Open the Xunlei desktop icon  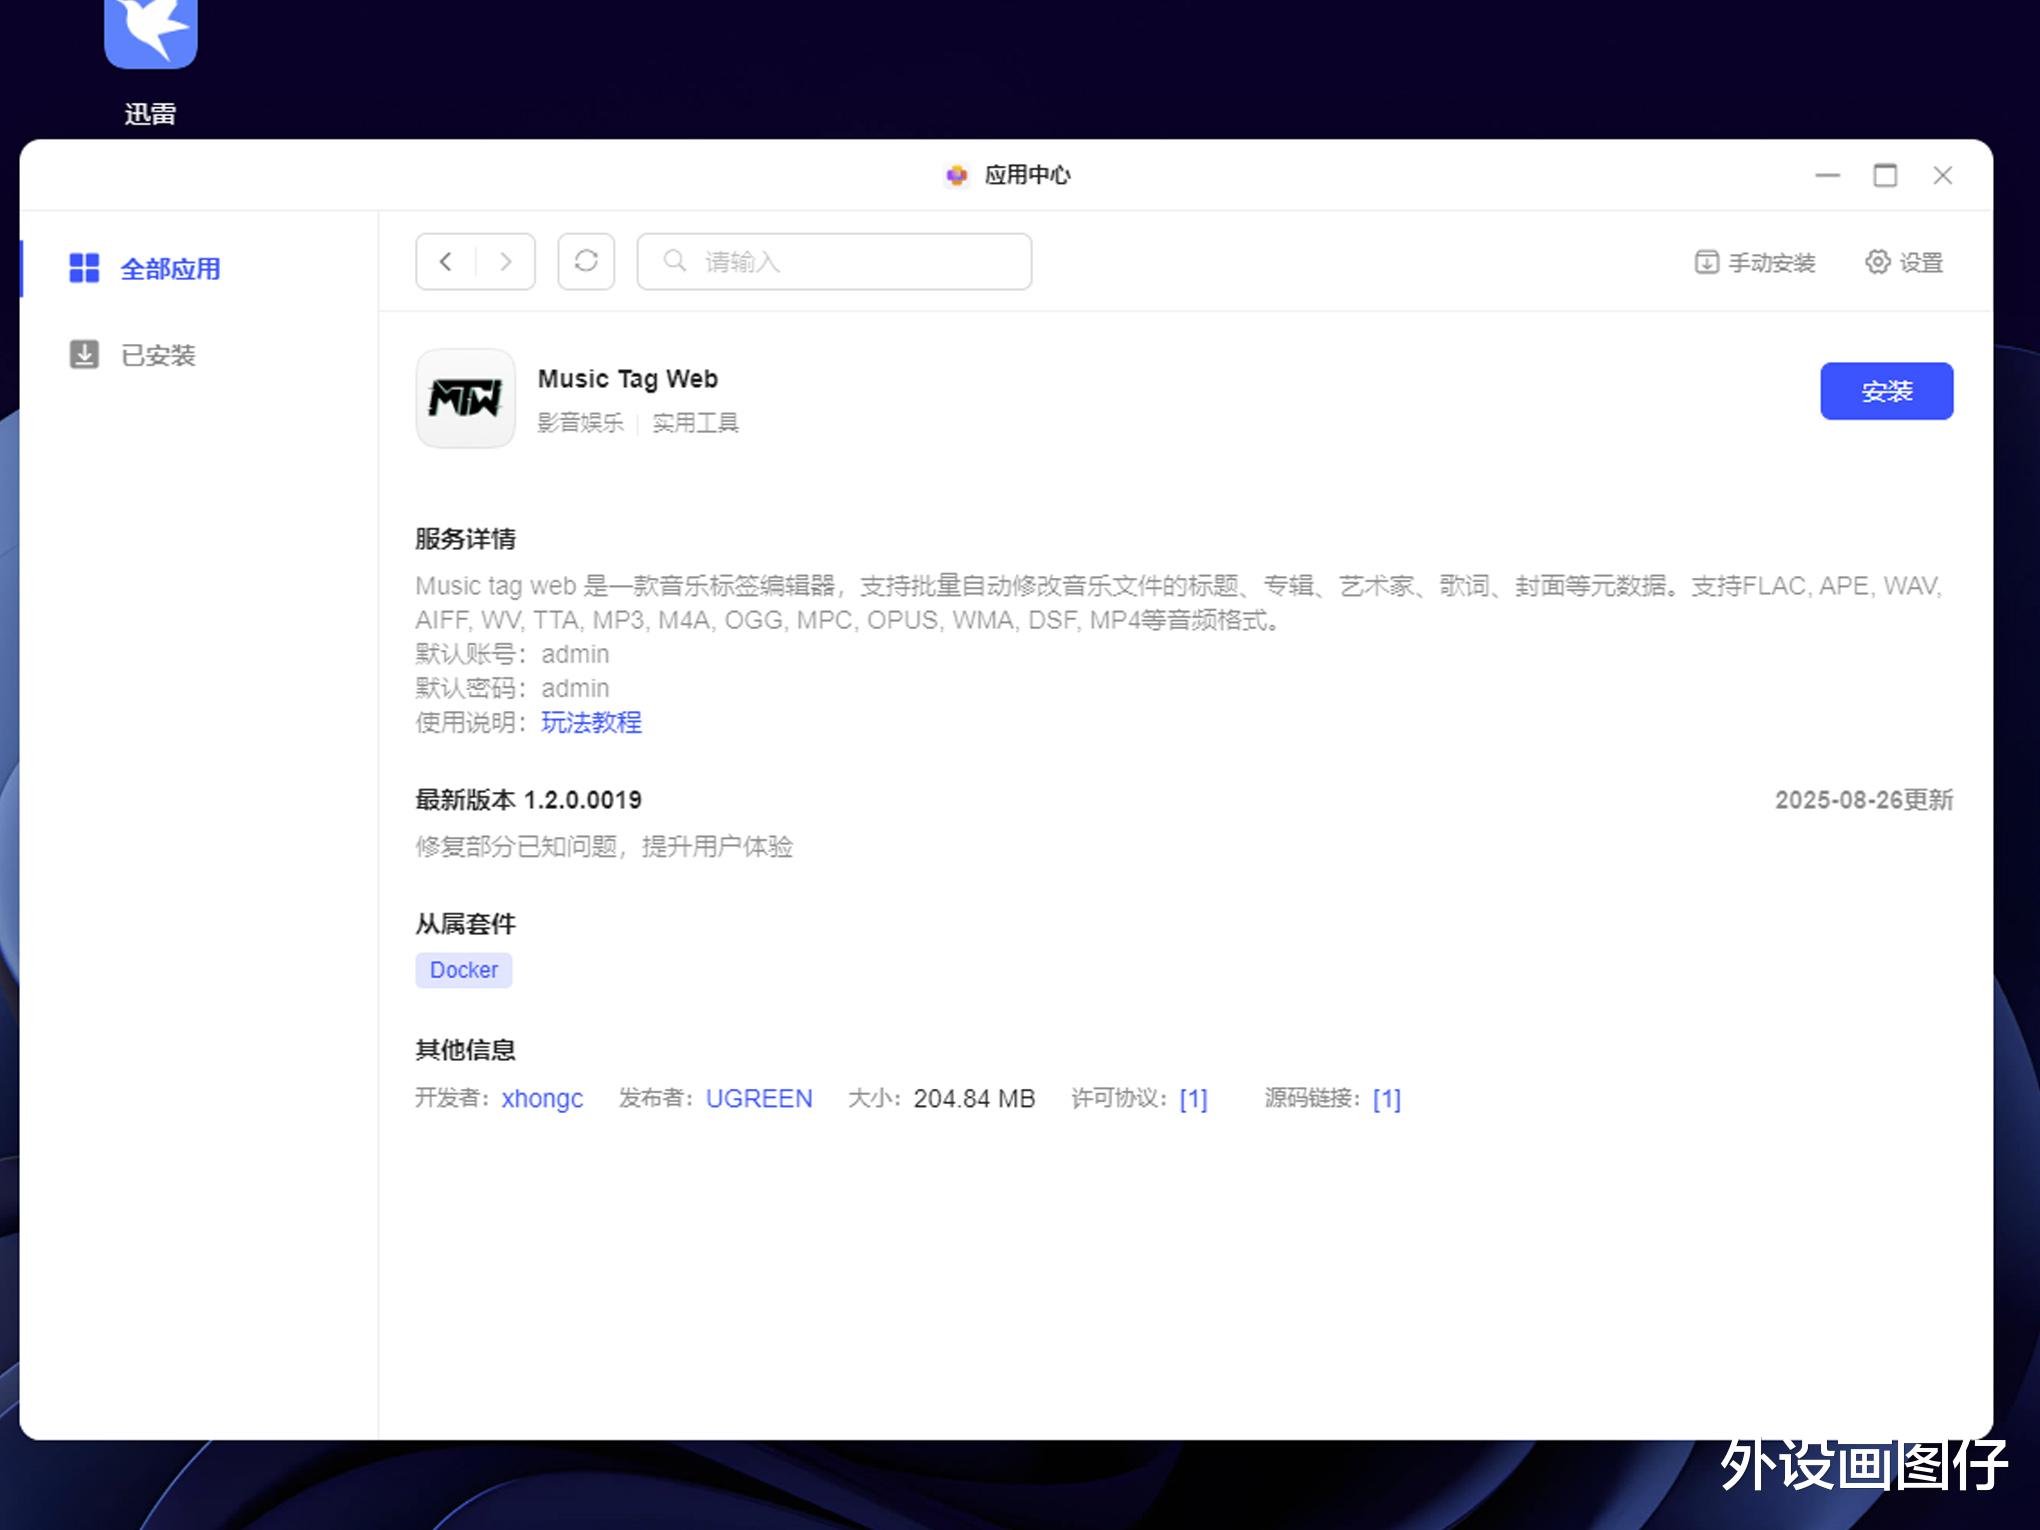coord(150,40)
